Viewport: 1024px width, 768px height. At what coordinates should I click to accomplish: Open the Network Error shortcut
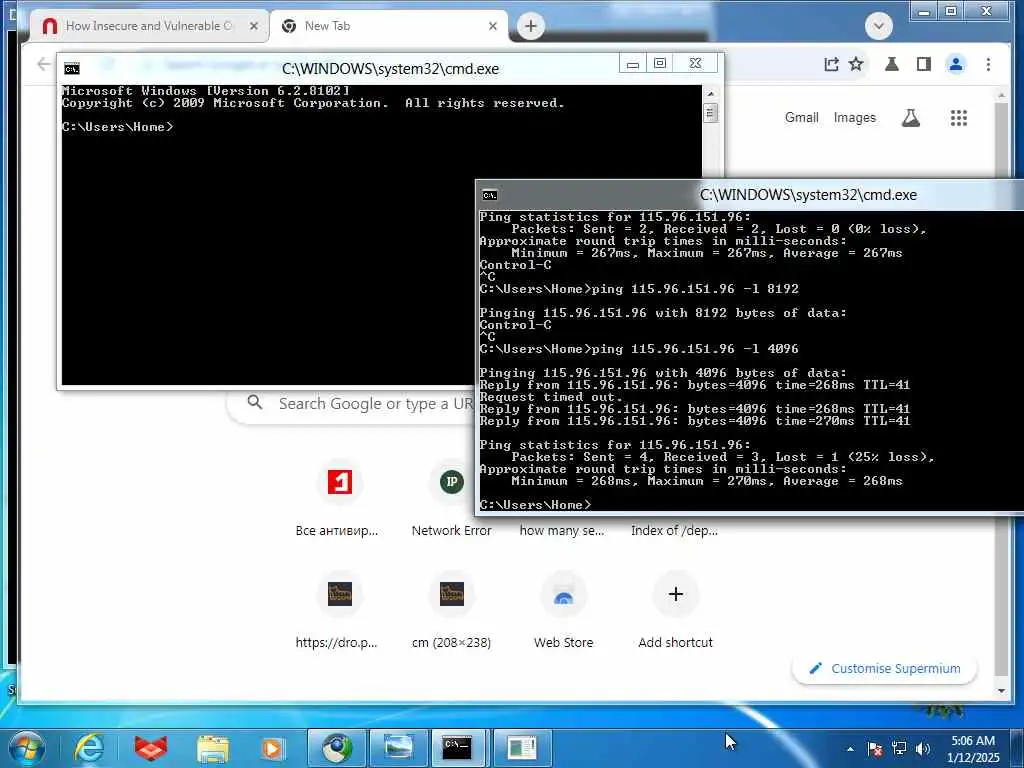click(x=451, y=500)
